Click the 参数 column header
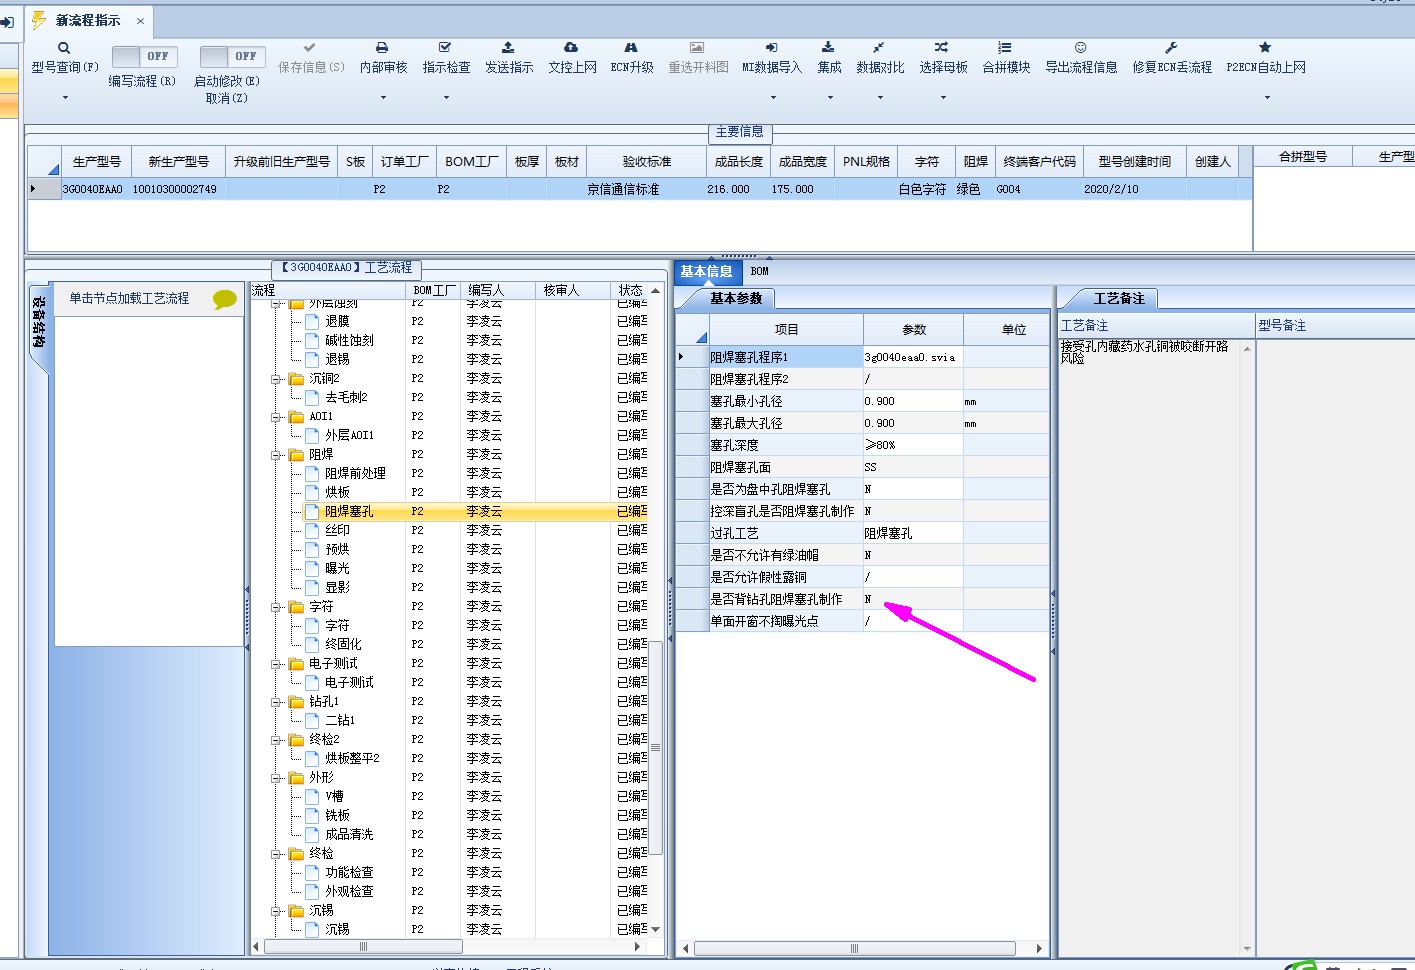The height and width of the screenshot is (970, 1415). tap(913, 329)
